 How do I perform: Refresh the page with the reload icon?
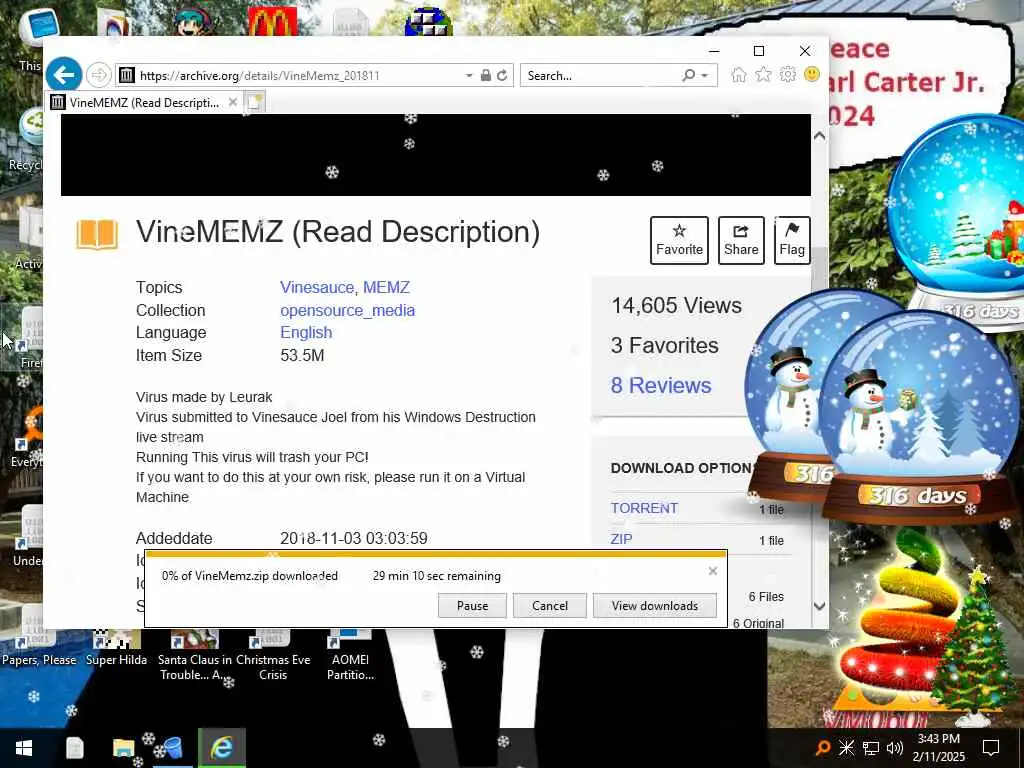[x=502, y=75]
